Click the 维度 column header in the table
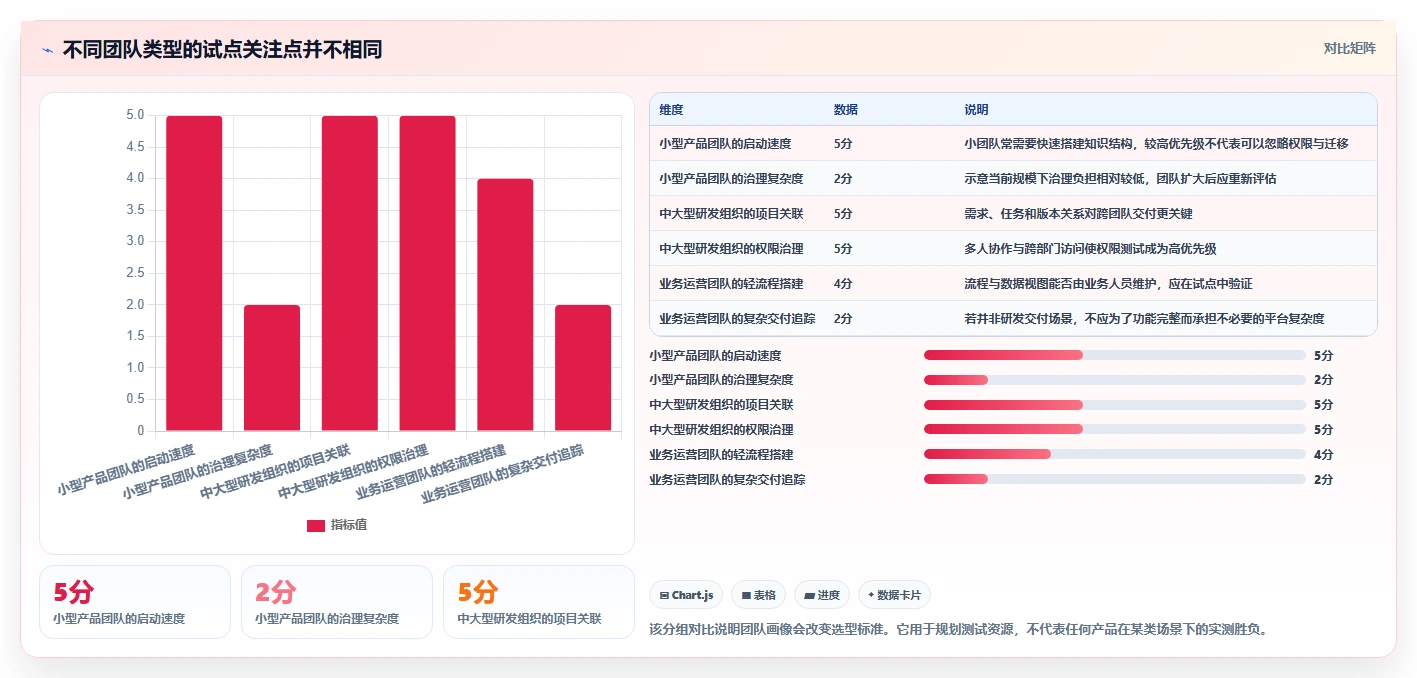 coord(671,110)
